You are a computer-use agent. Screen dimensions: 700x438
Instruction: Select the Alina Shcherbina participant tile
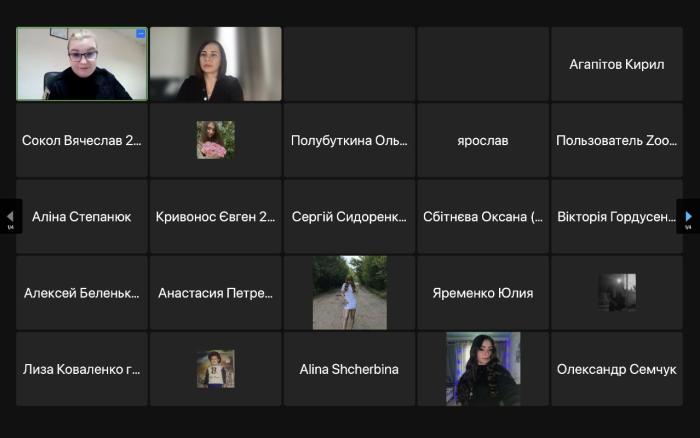pyautogui.click(x=349, y=369)
